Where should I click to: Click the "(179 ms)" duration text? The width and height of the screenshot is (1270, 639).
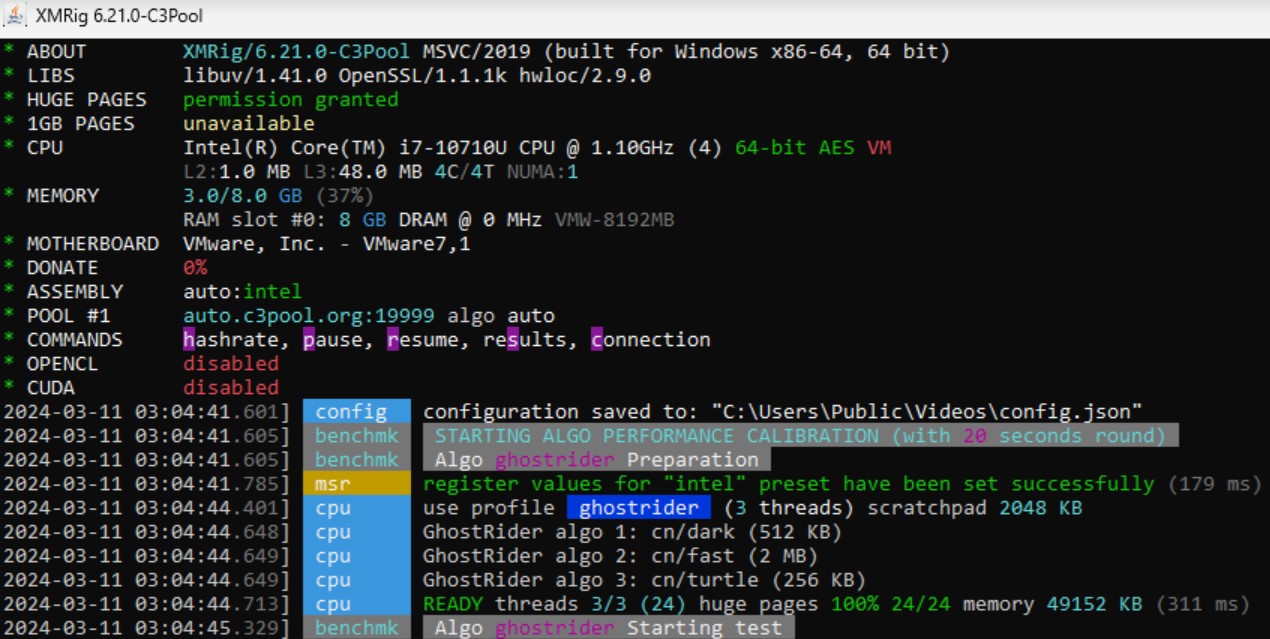click(x=1215, y=484)
